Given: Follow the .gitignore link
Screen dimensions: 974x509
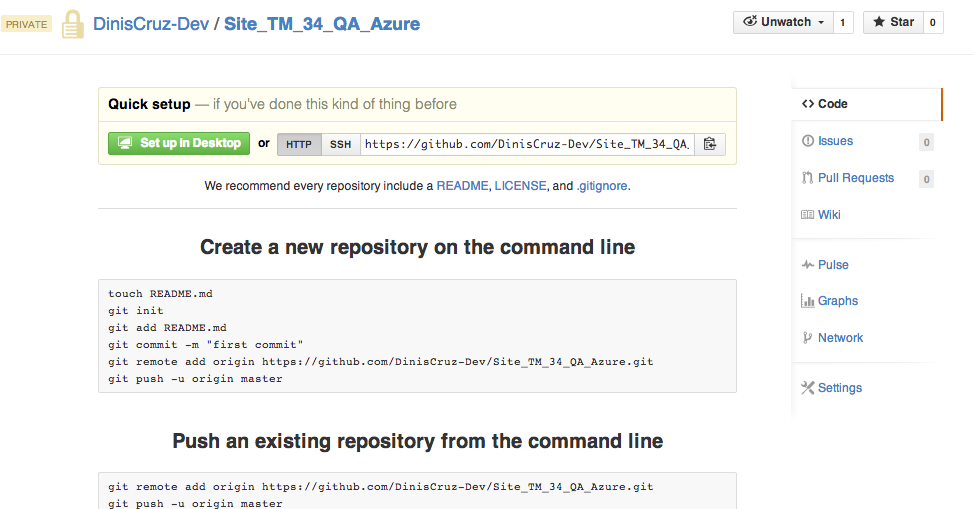Looking at the screenshot, I should 602,186.
